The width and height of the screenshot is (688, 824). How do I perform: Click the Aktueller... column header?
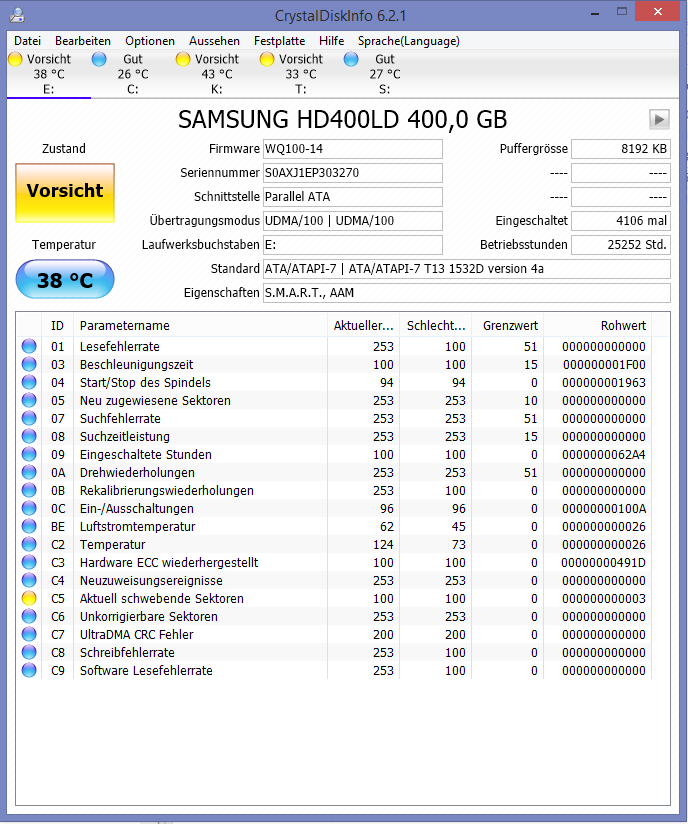tap(363, 326)
